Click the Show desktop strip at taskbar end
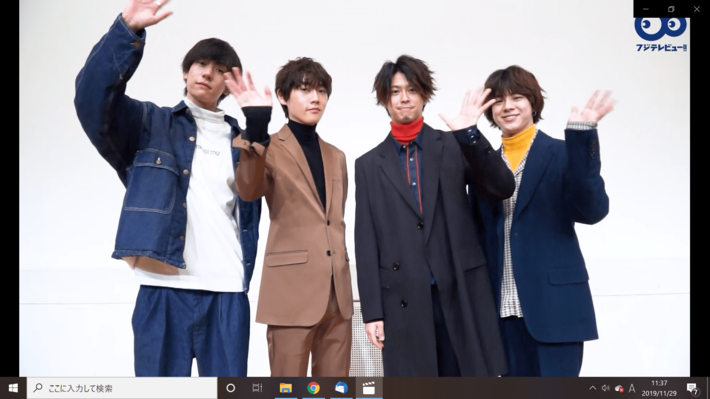 click(x=708, y=388)
